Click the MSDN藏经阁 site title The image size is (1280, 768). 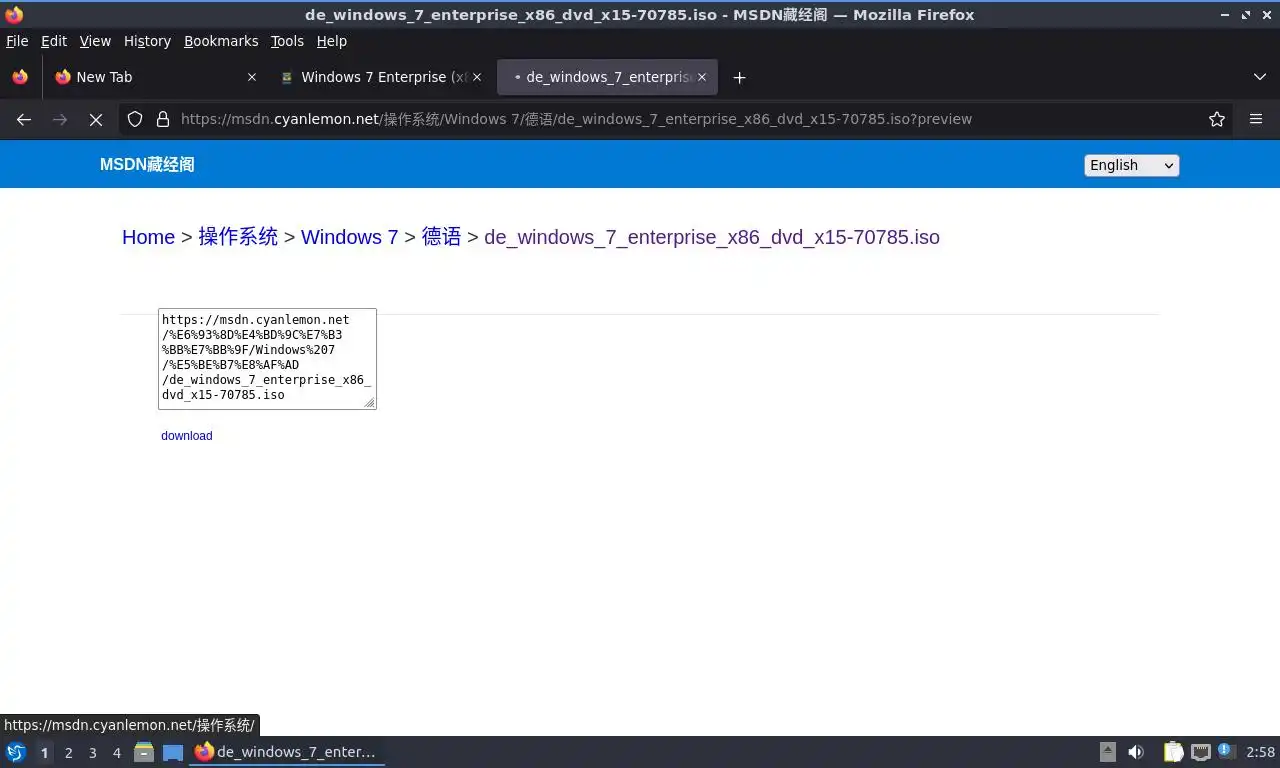click(147, 165)
